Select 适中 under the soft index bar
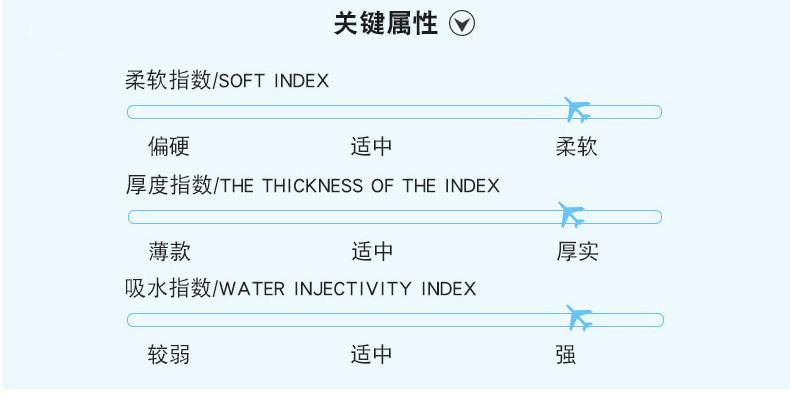 point(372,147)
